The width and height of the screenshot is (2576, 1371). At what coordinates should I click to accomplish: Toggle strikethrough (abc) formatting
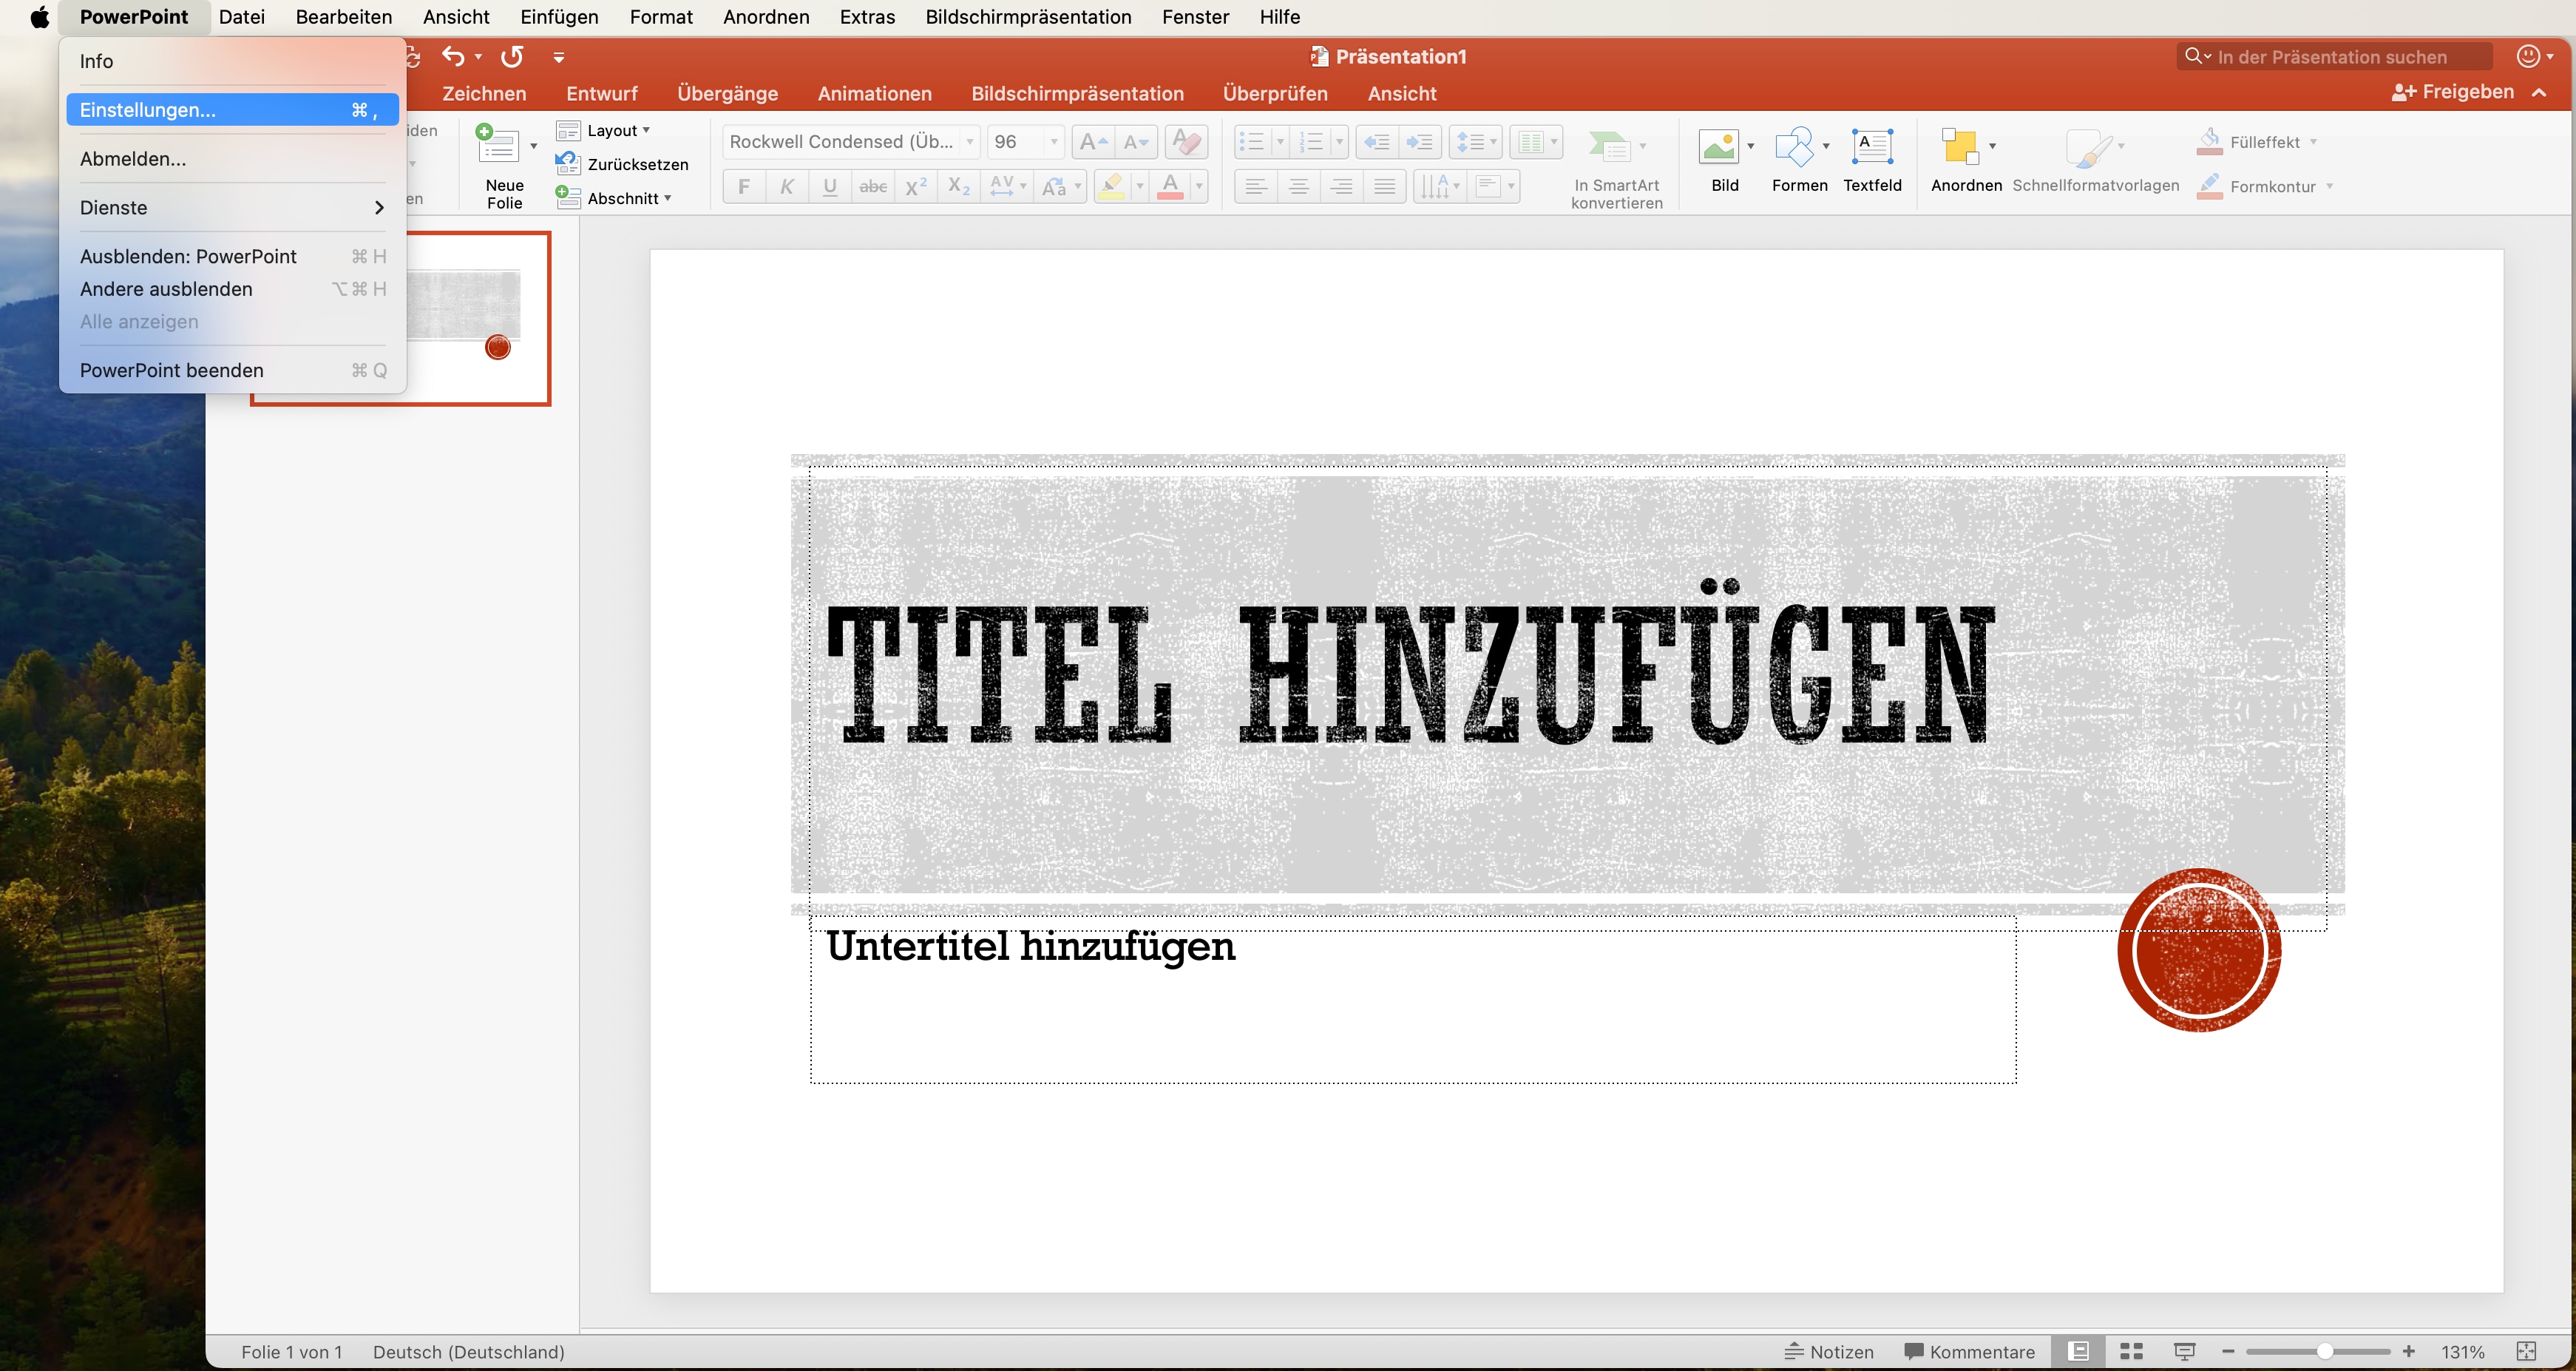pyautogui.click(x=873, y=186)
